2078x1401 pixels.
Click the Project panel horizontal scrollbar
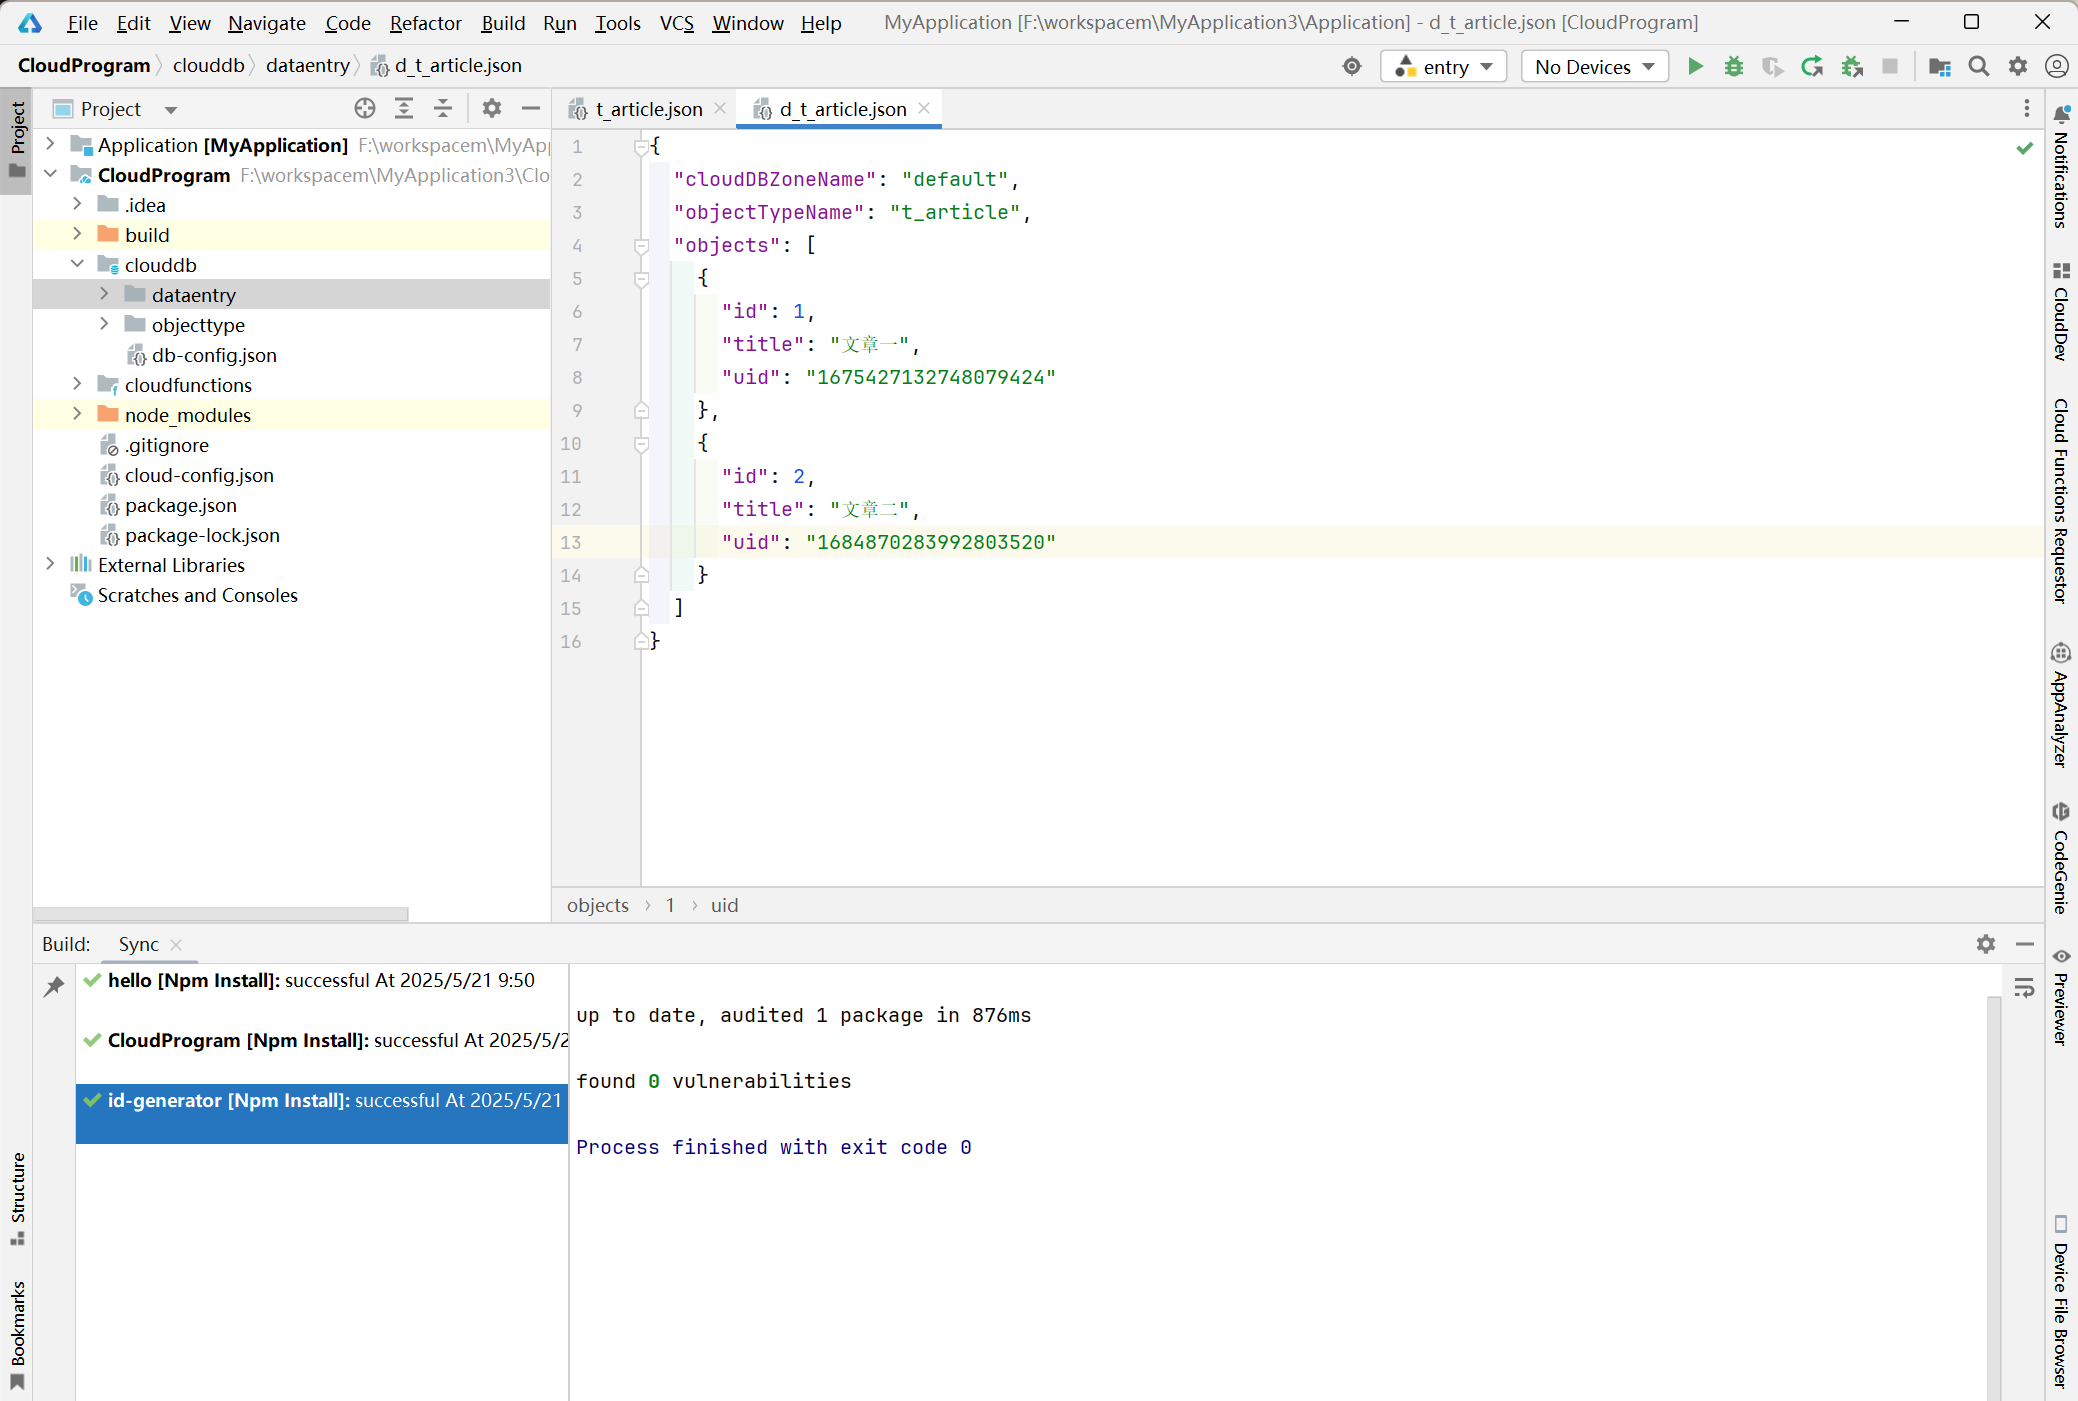(220, 914)
